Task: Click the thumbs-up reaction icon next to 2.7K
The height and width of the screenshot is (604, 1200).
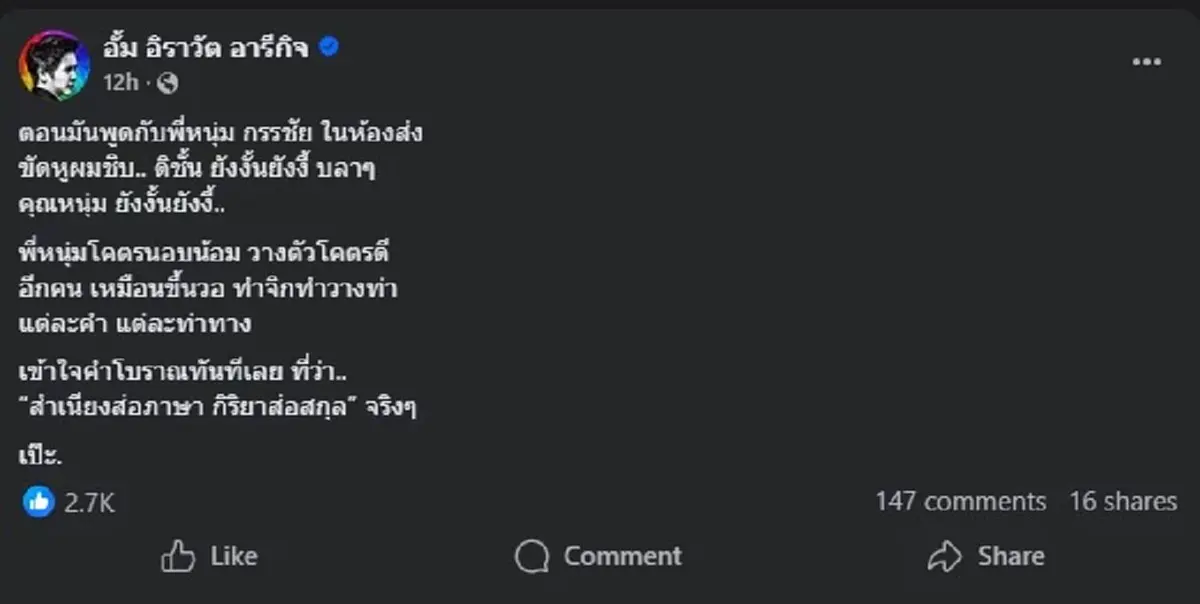Action: 38,503
